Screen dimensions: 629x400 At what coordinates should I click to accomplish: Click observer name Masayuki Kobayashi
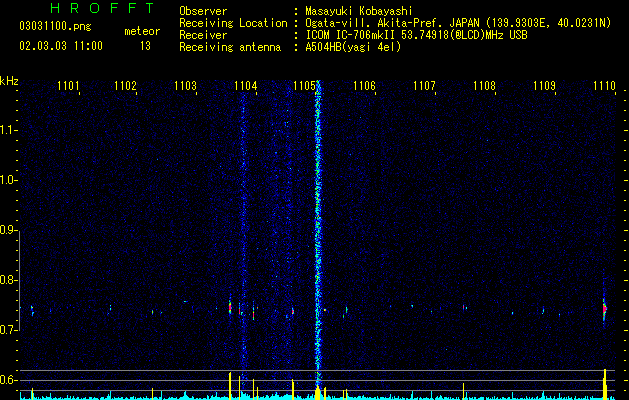(358, 11)
